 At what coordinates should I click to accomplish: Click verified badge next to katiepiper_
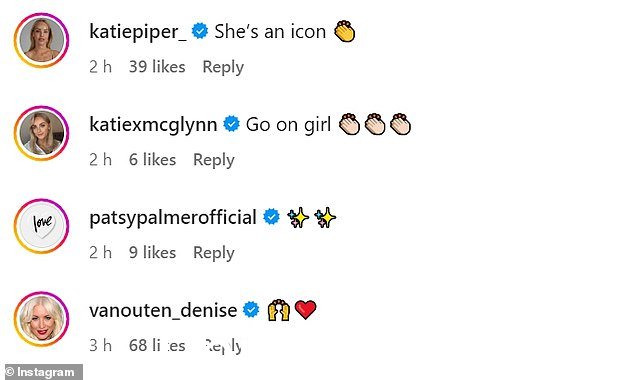click(200, 31)
